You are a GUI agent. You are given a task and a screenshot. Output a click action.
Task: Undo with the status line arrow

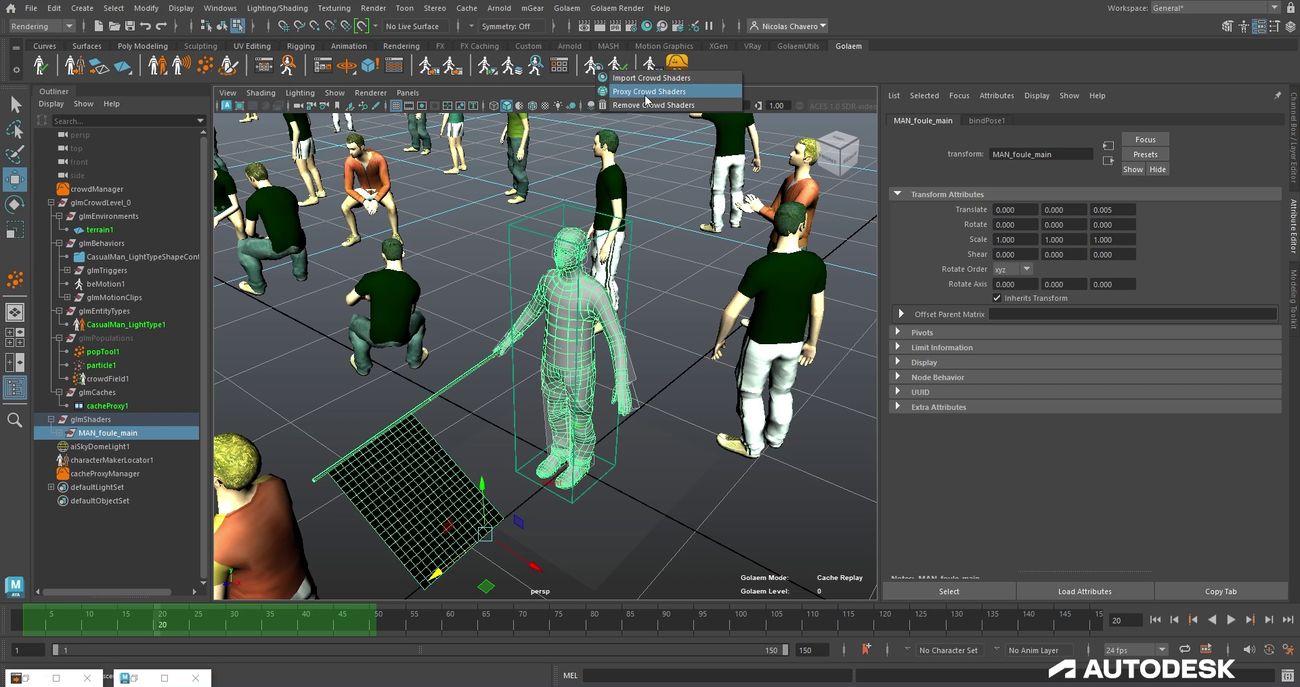click(x=146, y=26)
